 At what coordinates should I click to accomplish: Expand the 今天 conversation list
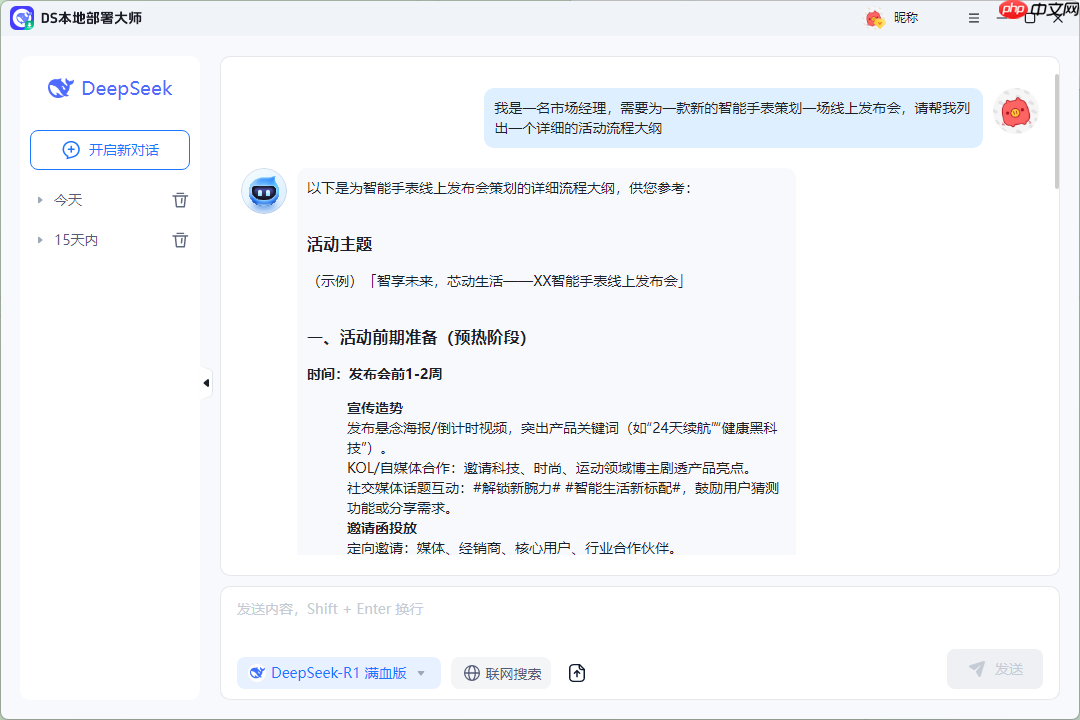(40, 199)
